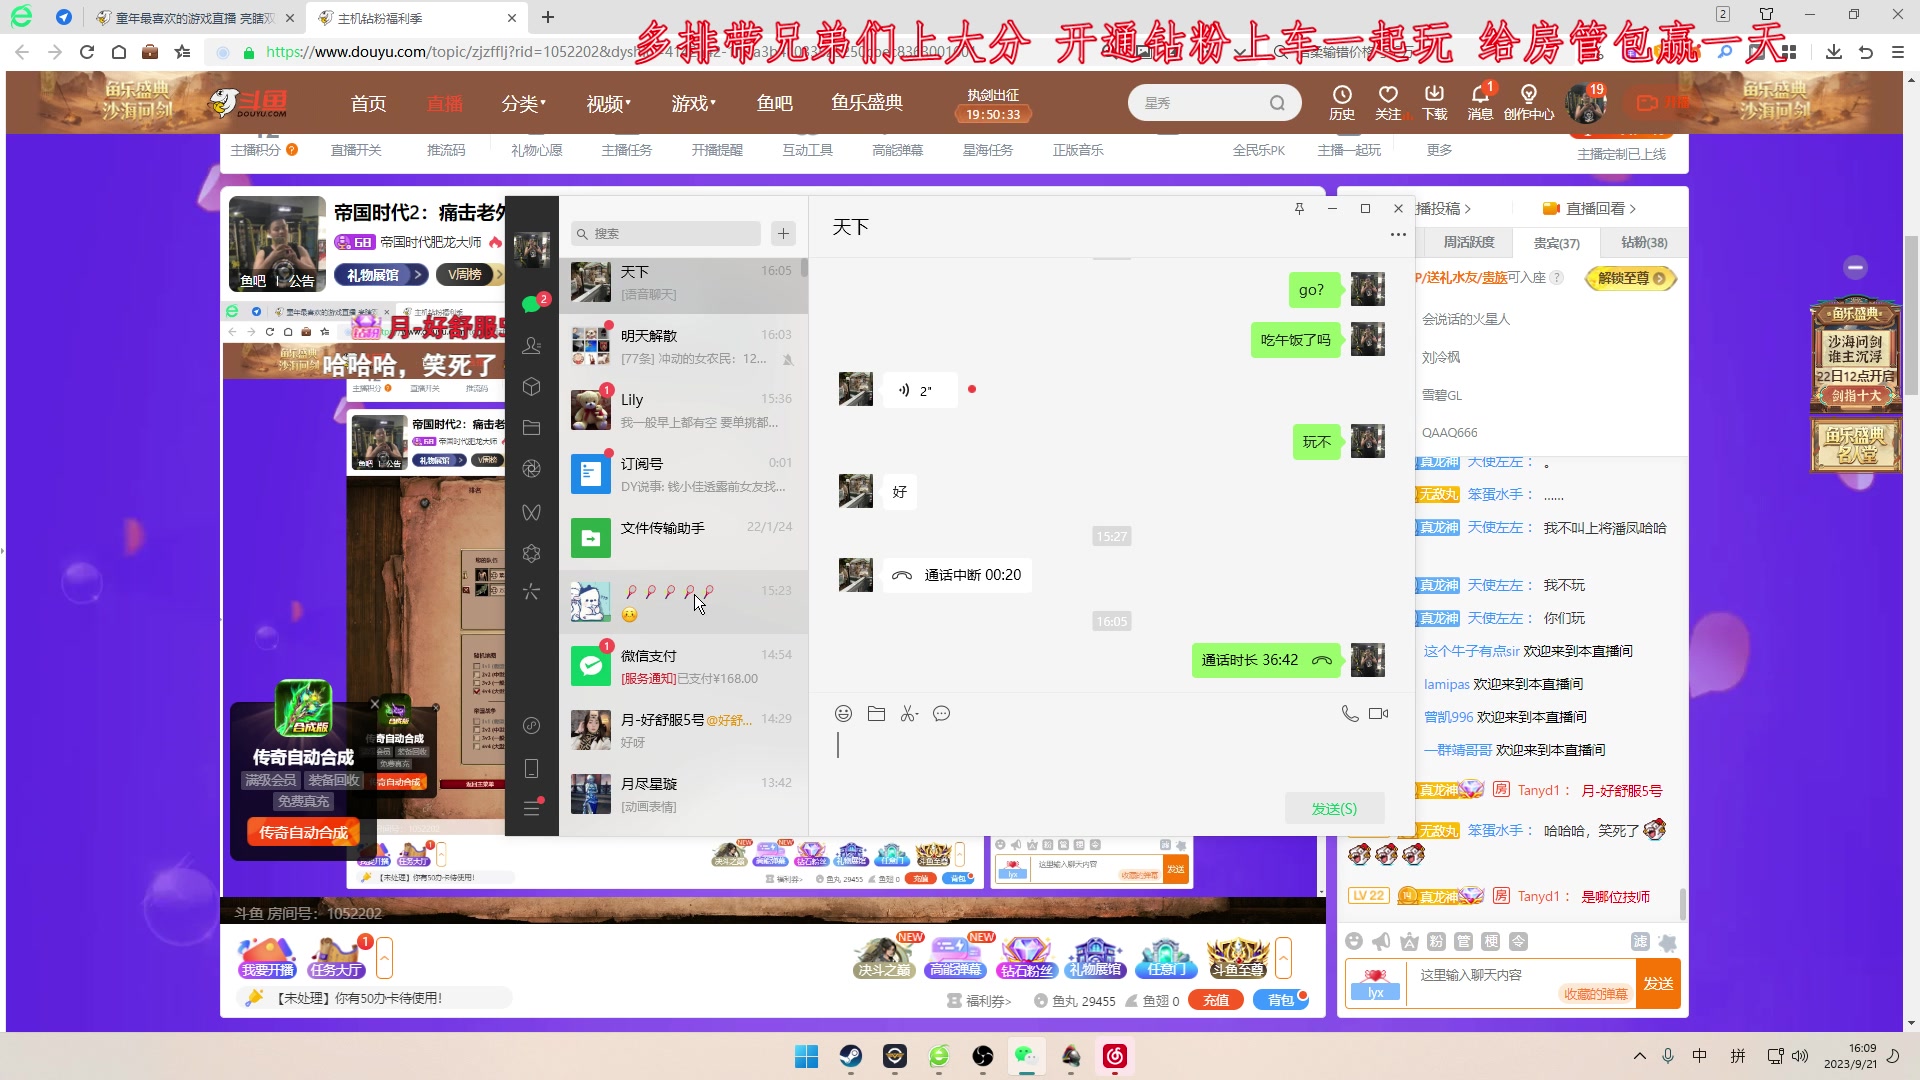Click the WeChat 发送(S) button

click(x=1334, y=808)
